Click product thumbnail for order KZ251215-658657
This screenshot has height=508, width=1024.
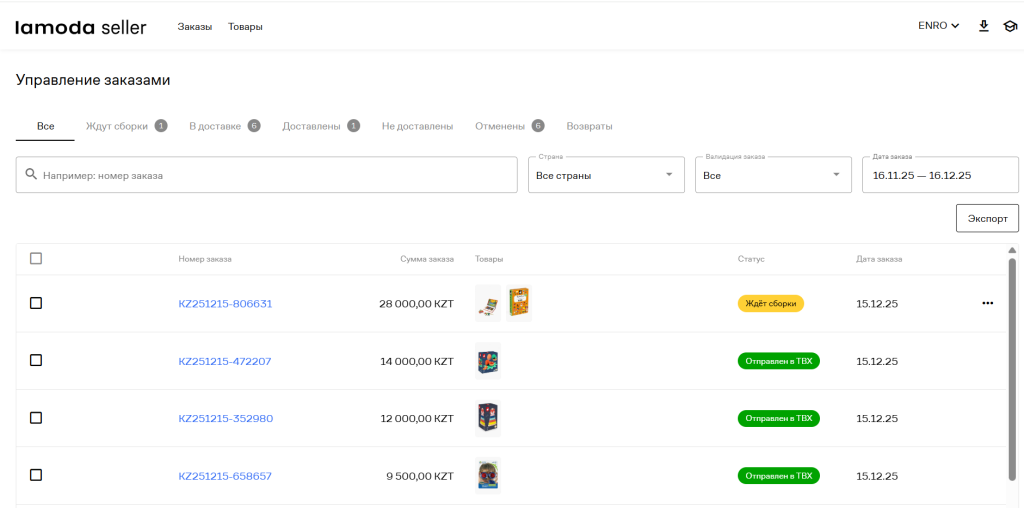click(488, 475)
